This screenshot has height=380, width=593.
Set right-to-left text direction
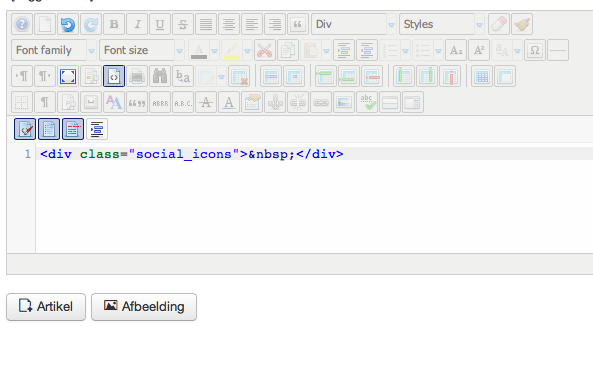pos(45,76)
